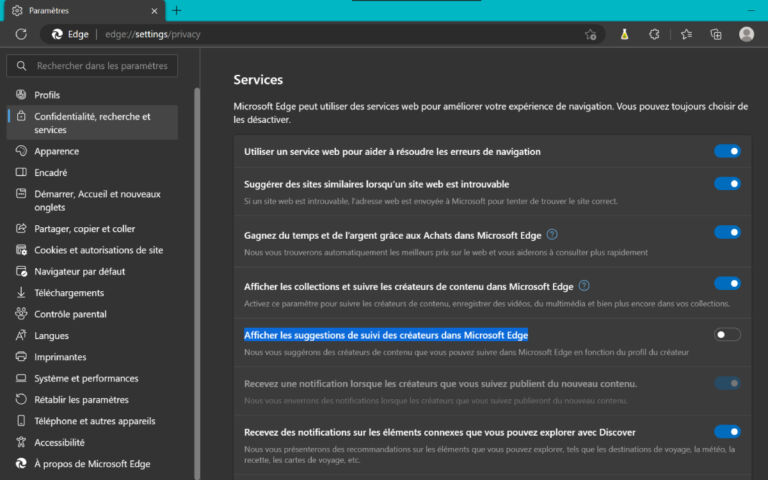Open a new tab with plus button

coord(177,10)
